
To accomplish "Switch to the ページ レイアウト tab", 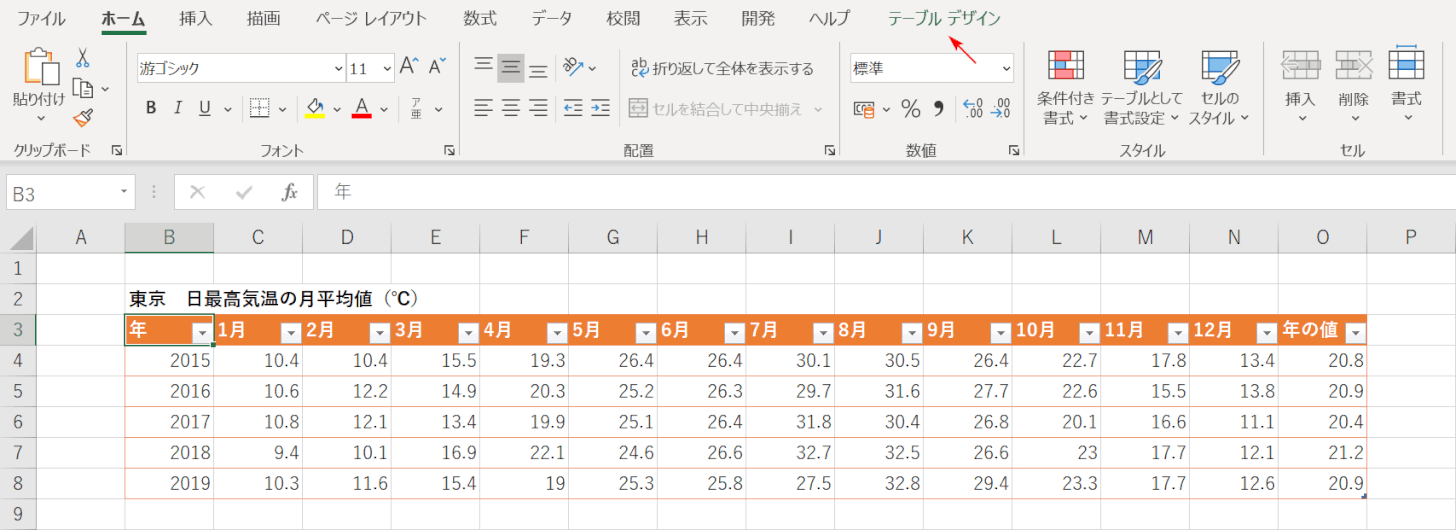I will click(370, 18).
